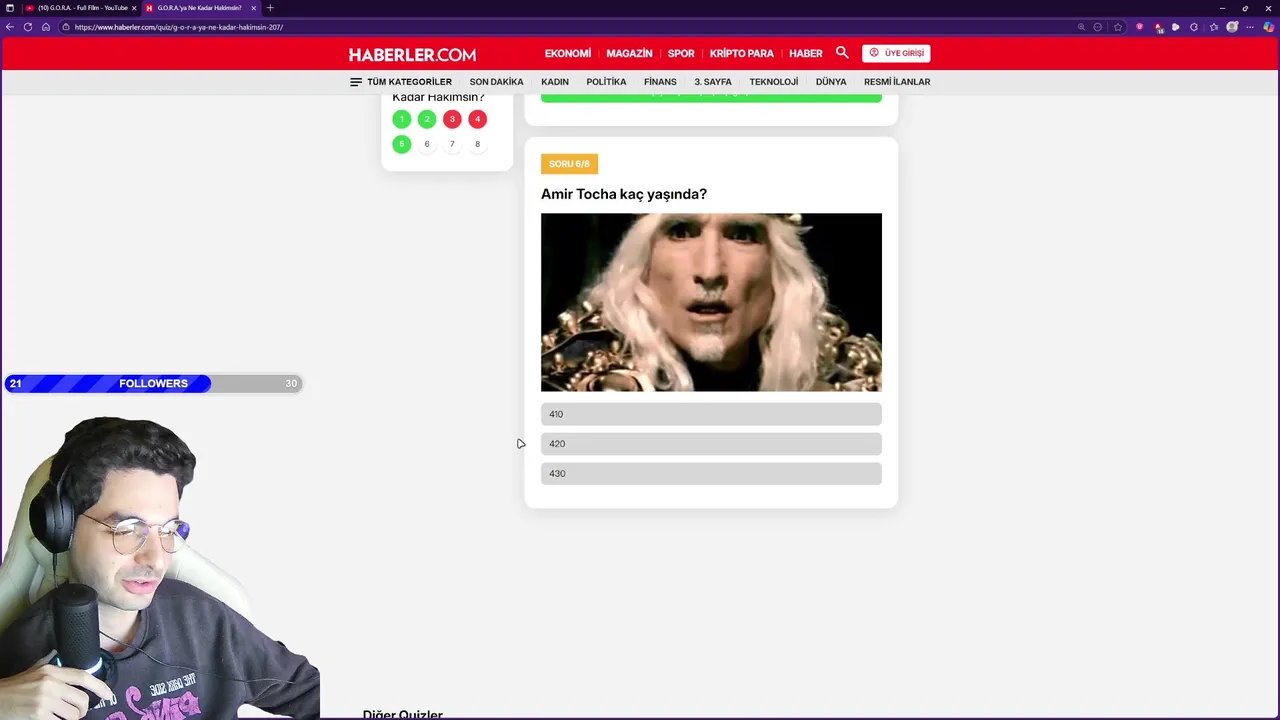Go to the HABERLER.COM homepage logo
Image resolution: width=1280 pixels, height=720 pixels.
[412, 54]
